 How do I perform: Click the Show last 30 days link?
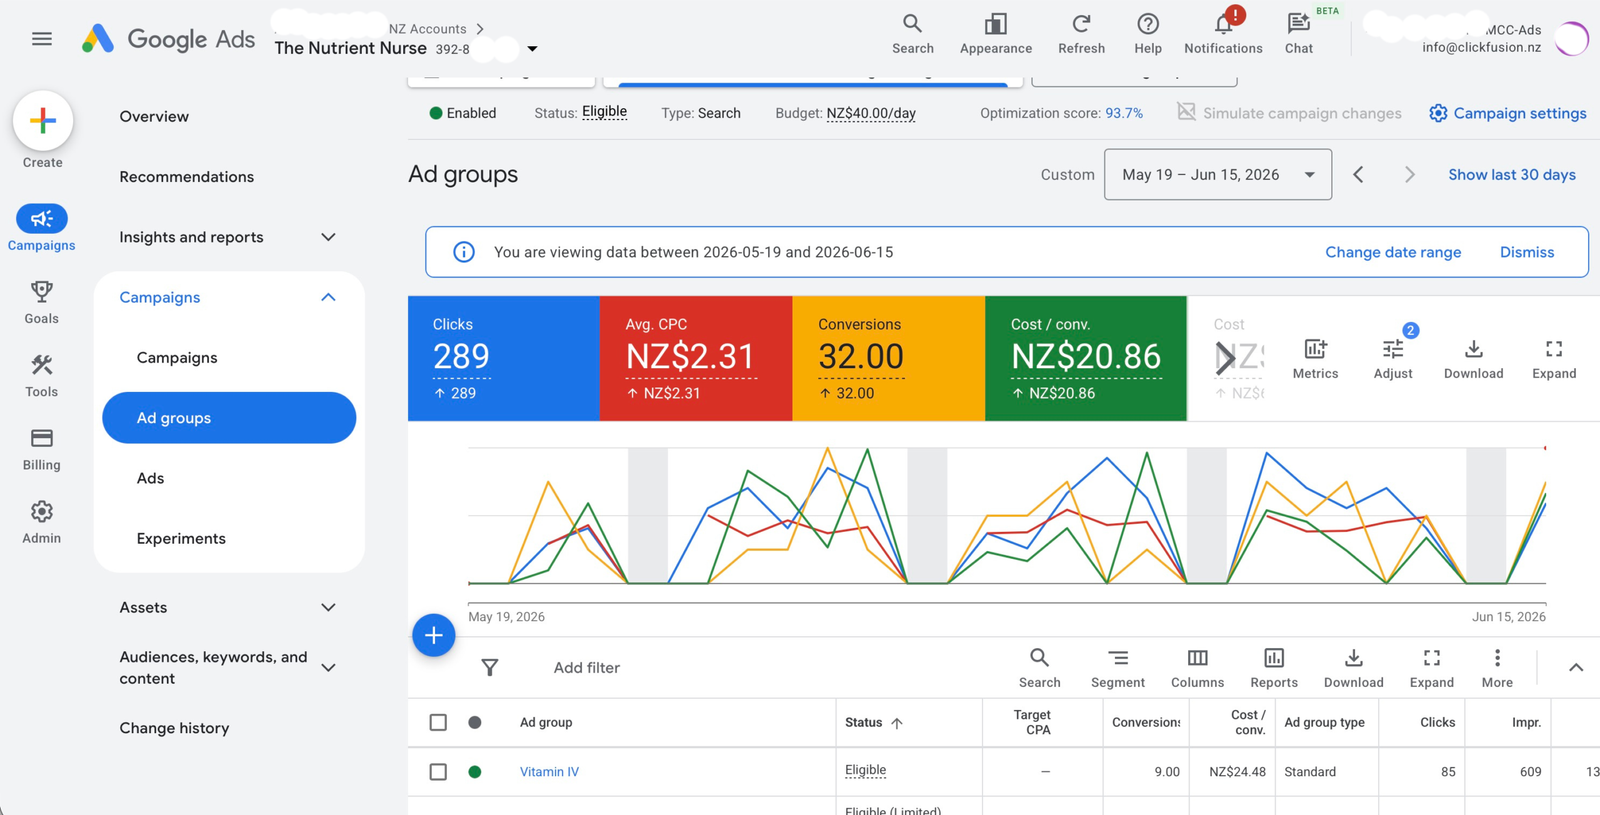pos(1512,174)
